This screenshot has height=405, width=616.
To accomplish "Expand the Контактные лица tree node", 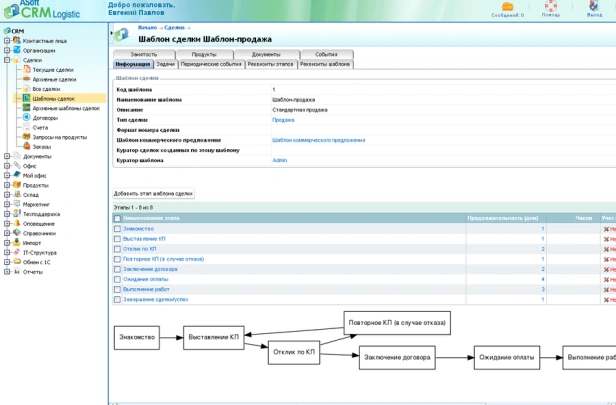I will [x=7, y=40].
